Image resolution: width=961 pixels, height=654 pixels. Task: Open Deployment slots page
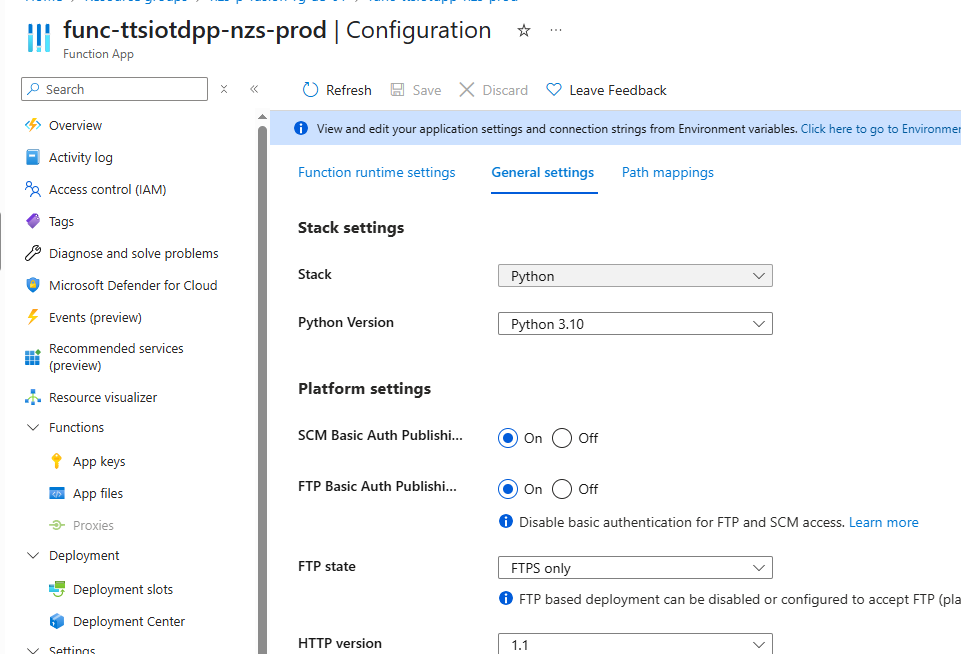pos(123,589)
